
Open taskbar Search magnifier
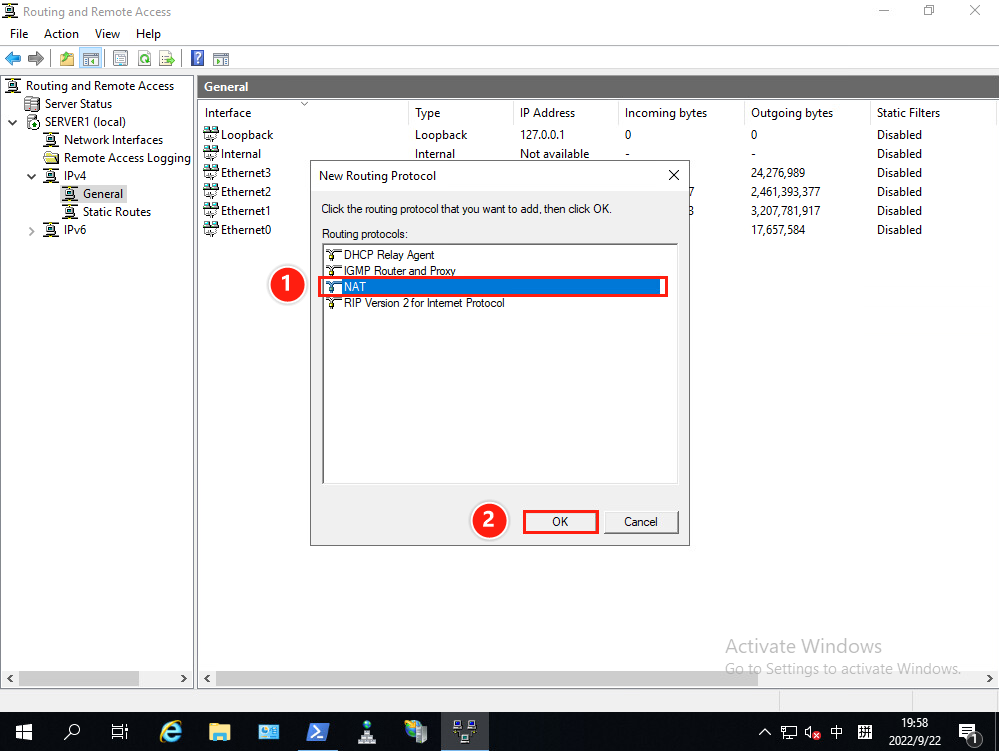[x=72, y=732]
